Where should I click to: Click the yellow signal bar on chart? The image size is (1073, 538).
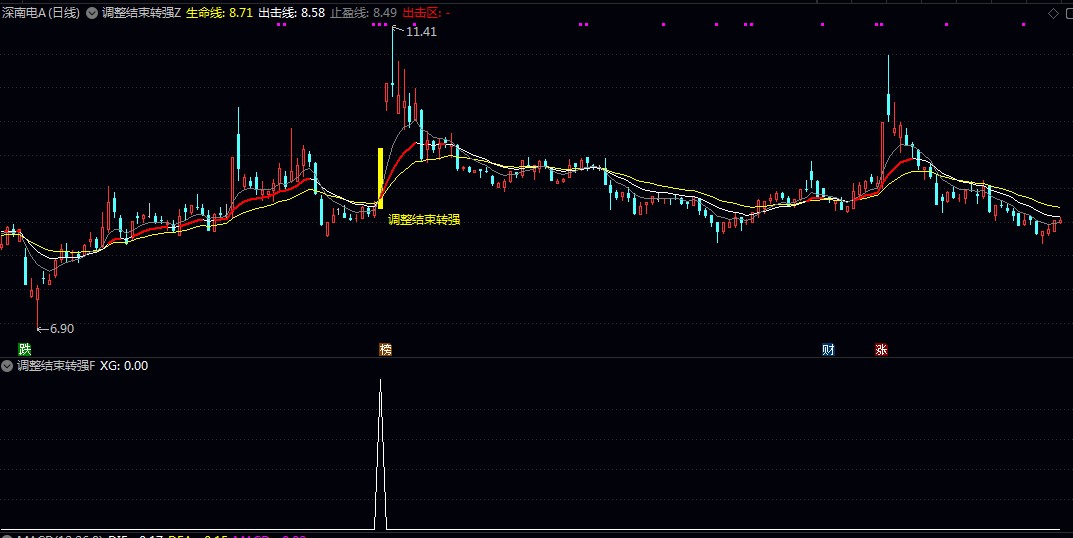tap(380, 178)
